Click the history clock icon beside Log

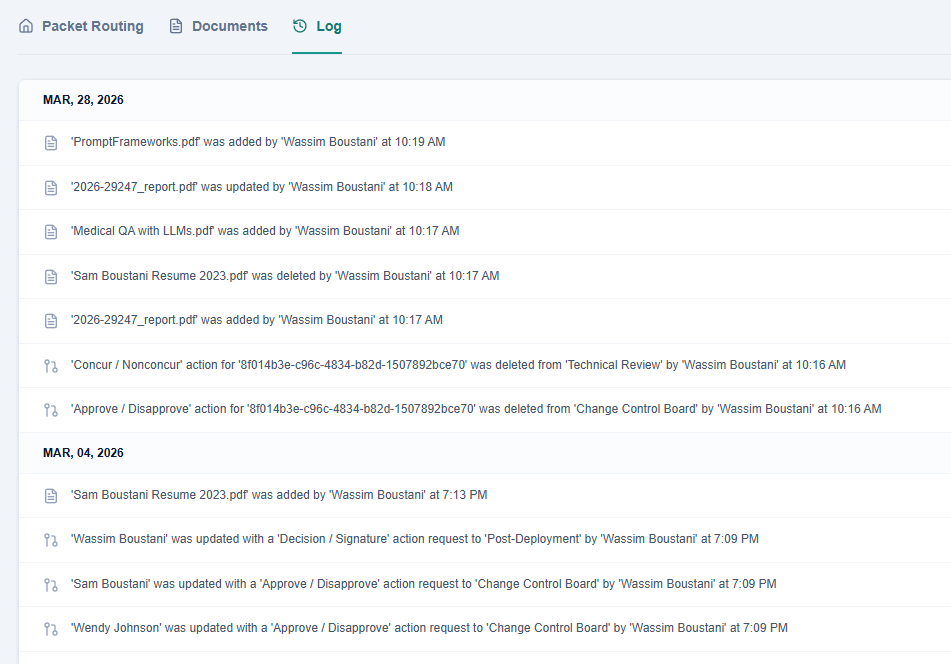click(300, 26)
